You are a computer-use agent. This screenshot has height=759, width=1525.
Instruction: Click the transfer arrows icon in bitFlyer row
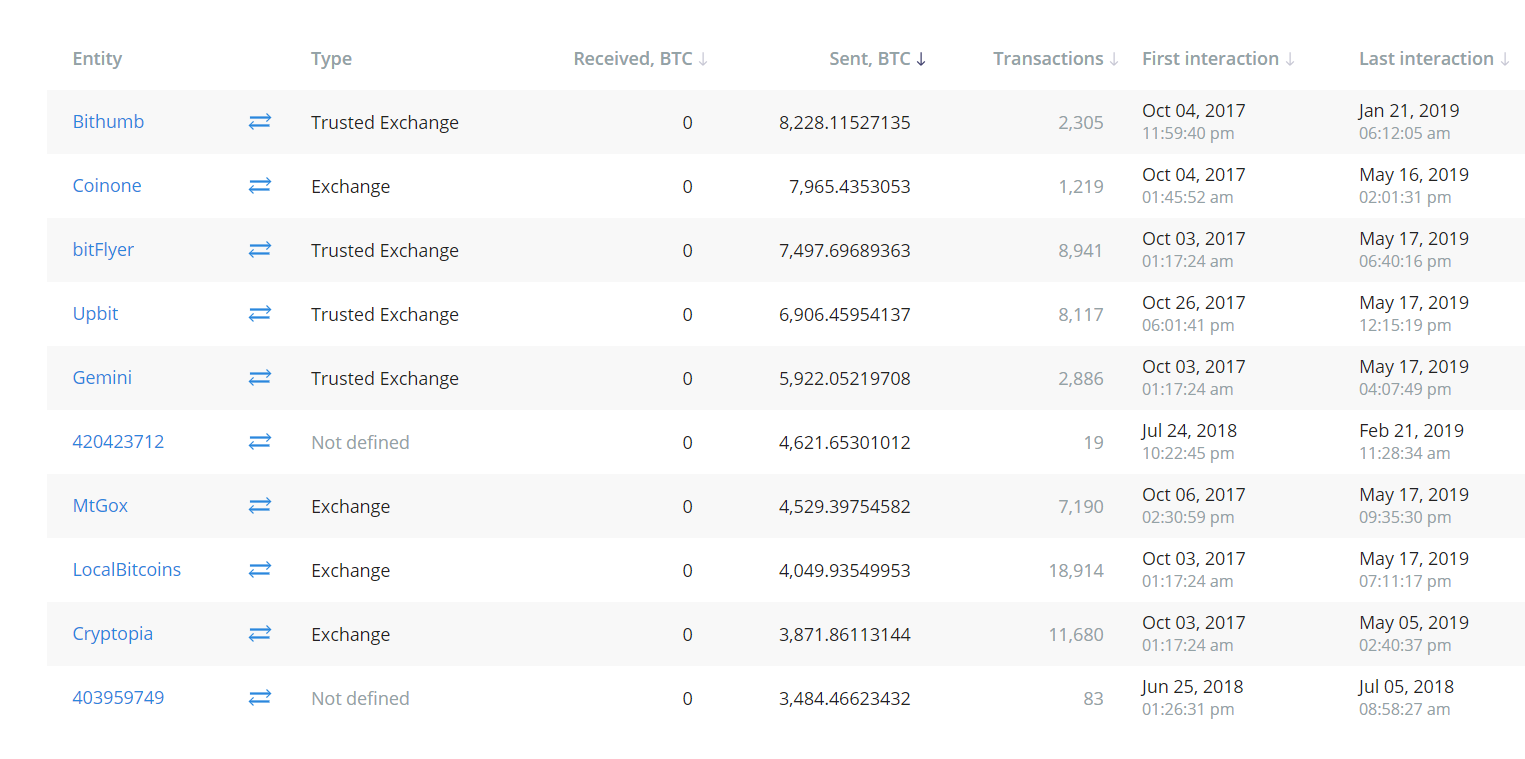click(260, 250)
